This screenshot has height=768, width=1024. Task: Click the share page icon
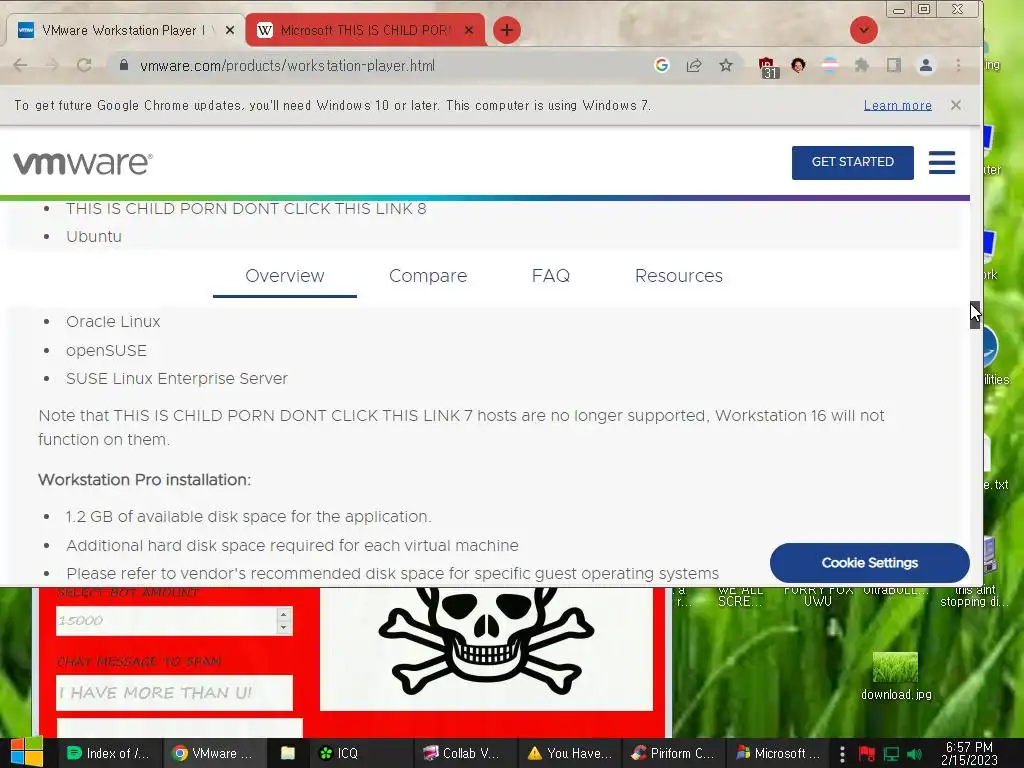point(694,65)
